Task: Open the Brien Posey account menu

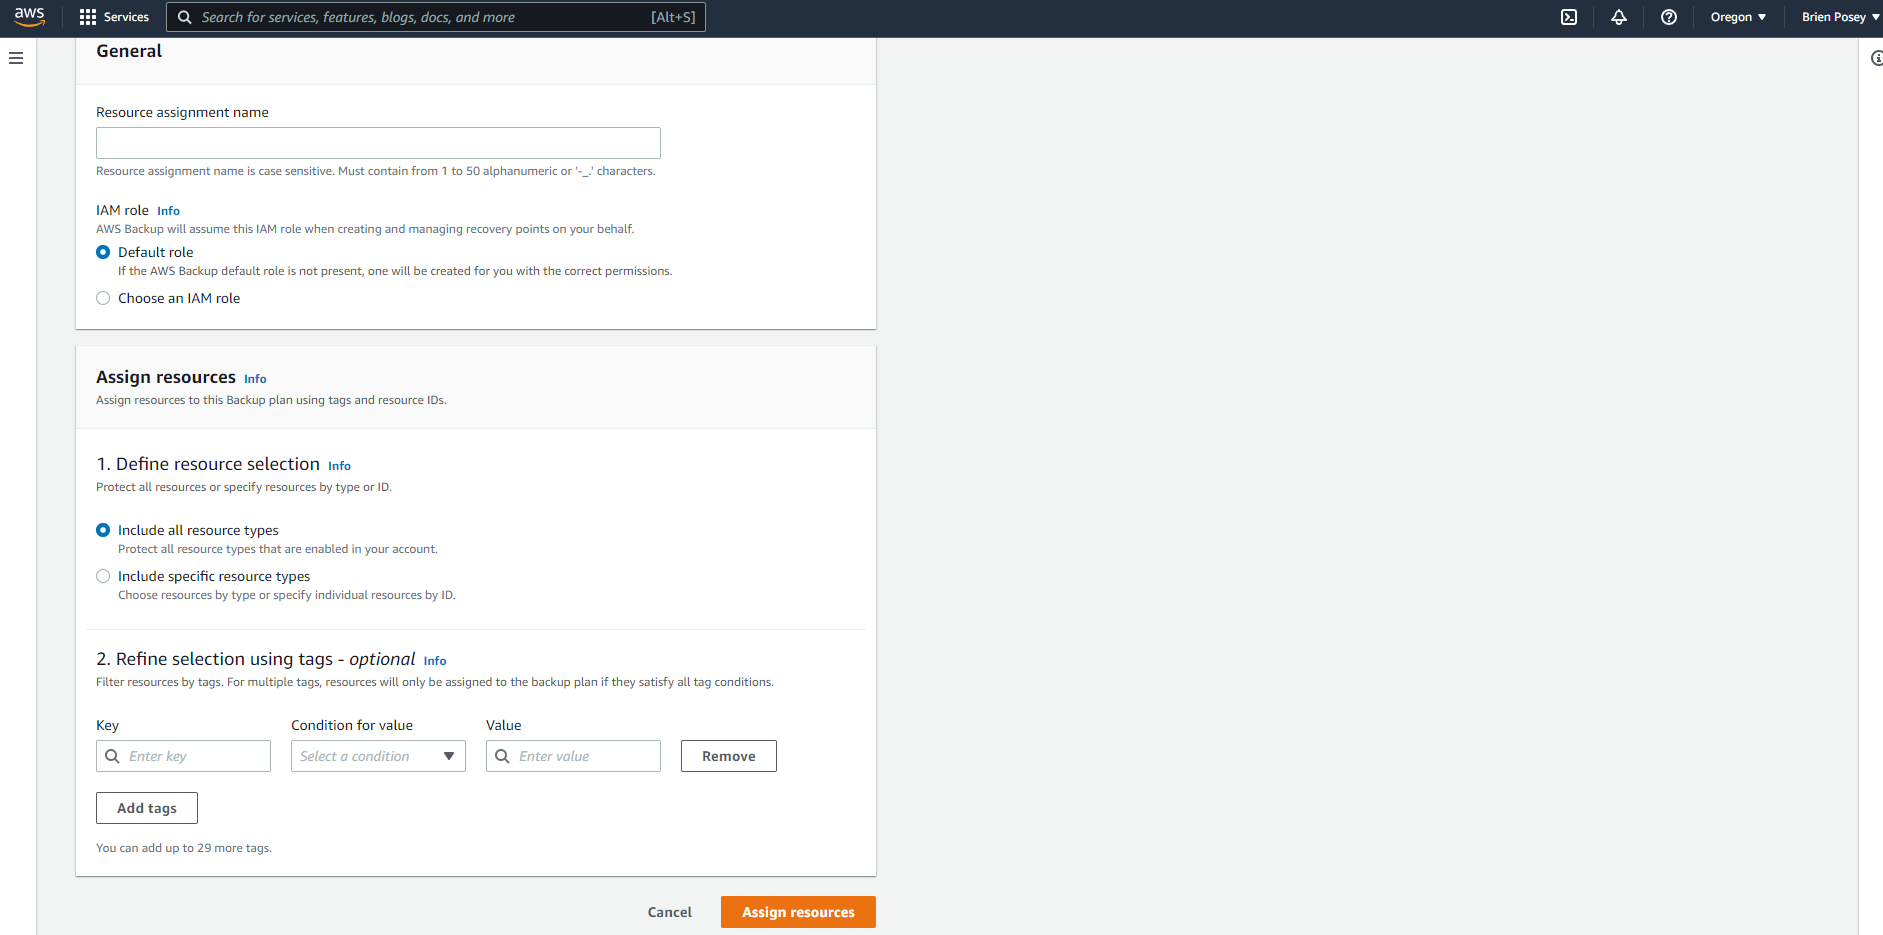Action: coord(1840,17)
